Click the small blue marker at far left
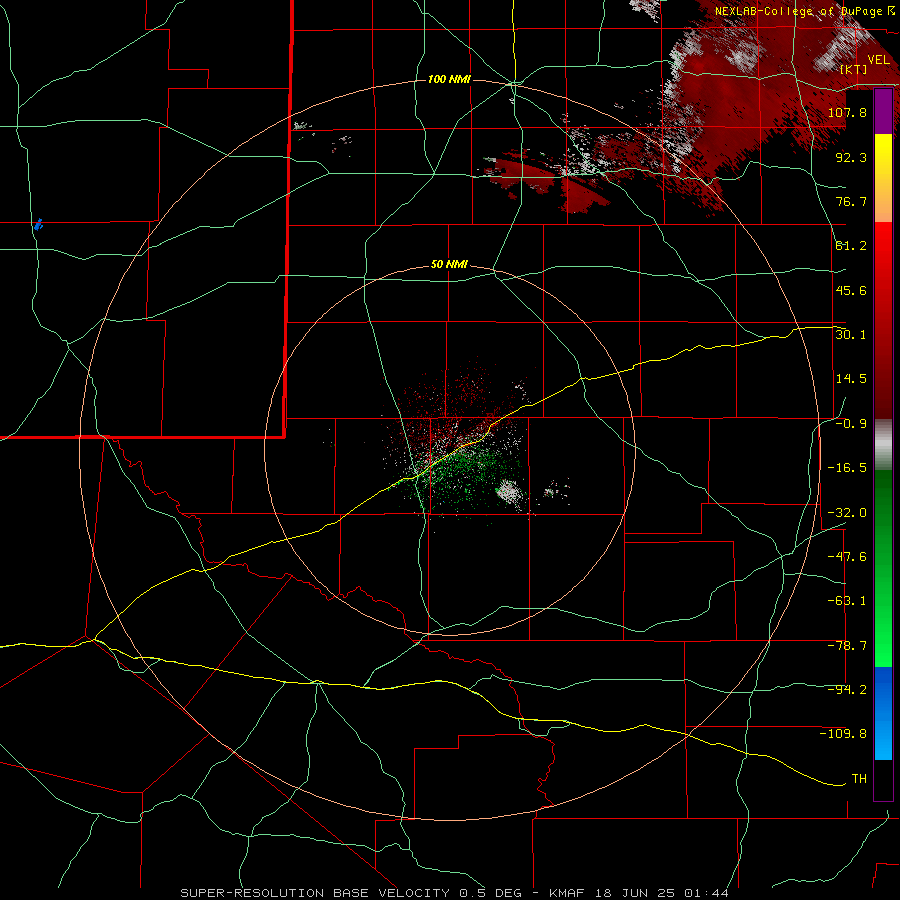The height and width of the screenshot is (900, 900). coord(38,224)
